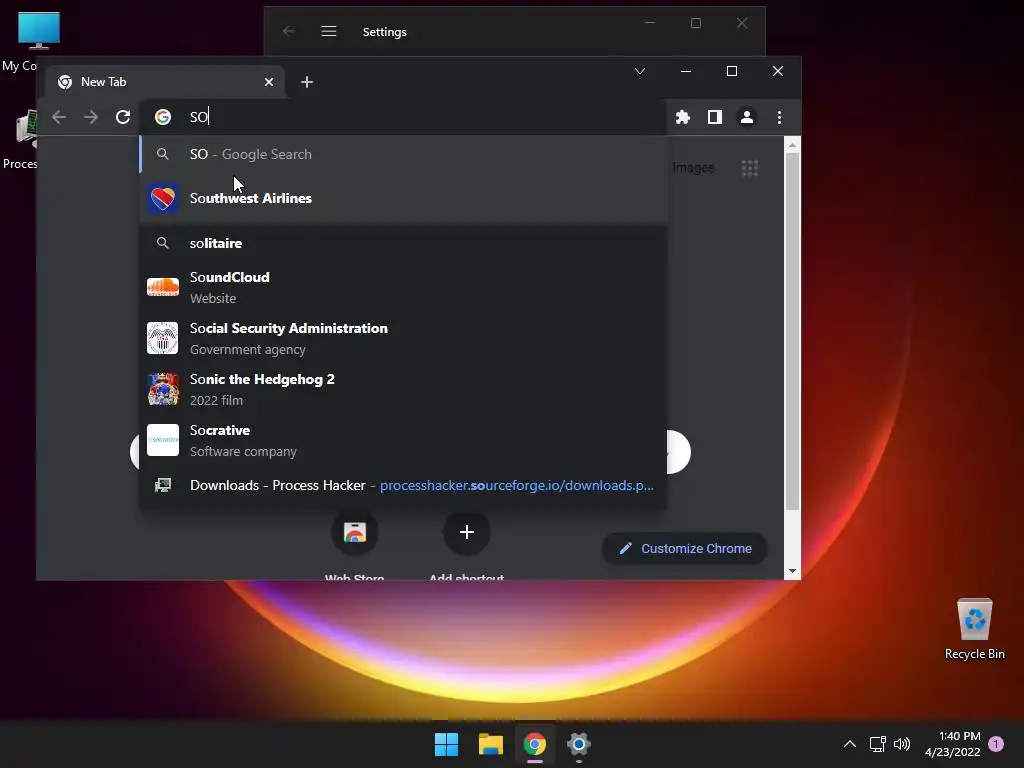Open the clock showing 1:40 PM
Viewport: 1024px width, 768px height.
pyautogui.click(x=953, y=744)
